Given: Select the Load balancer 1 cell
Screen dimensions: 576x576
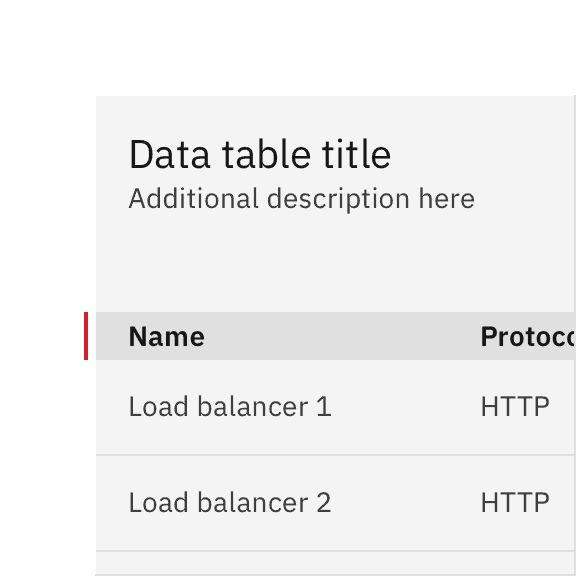Looking at the screenshot, I should 230,407.
